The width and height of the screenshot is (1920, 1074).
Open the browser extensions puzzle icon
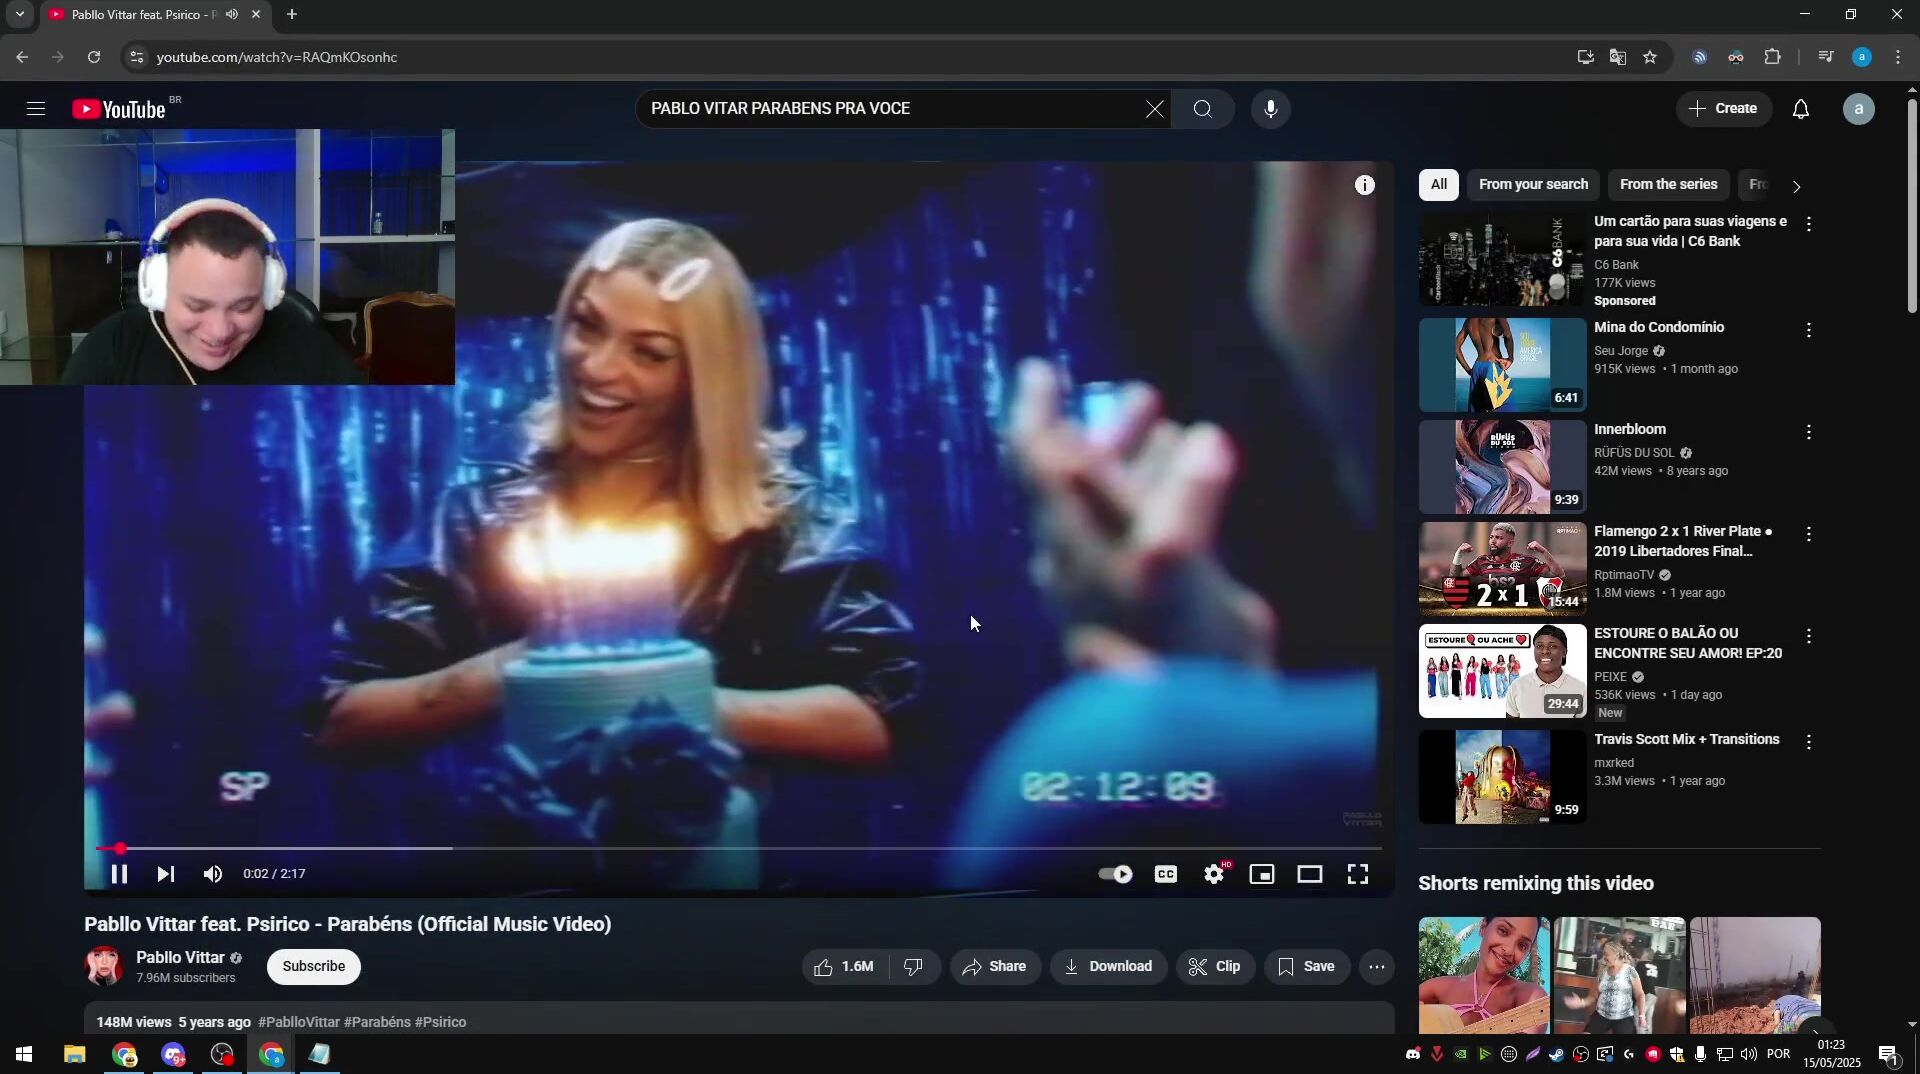point(1772,58)
